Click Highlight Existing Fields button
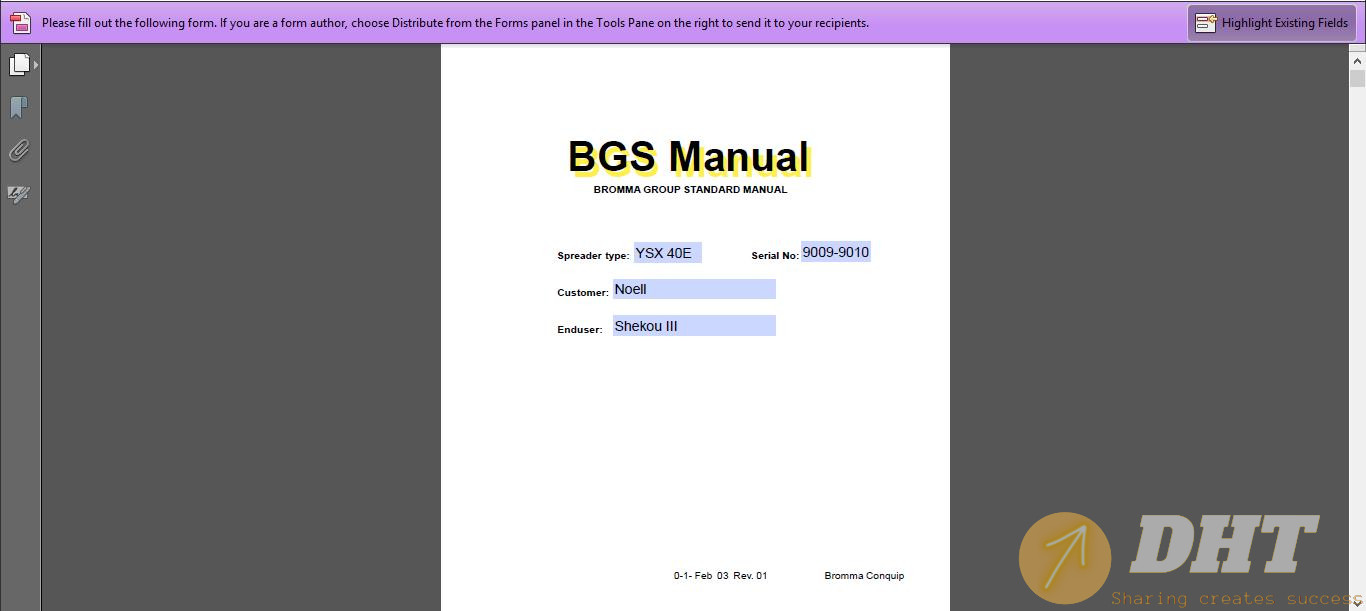Image resolution: width=1366 pixels, height=611 pixels. pos(1271,23)
